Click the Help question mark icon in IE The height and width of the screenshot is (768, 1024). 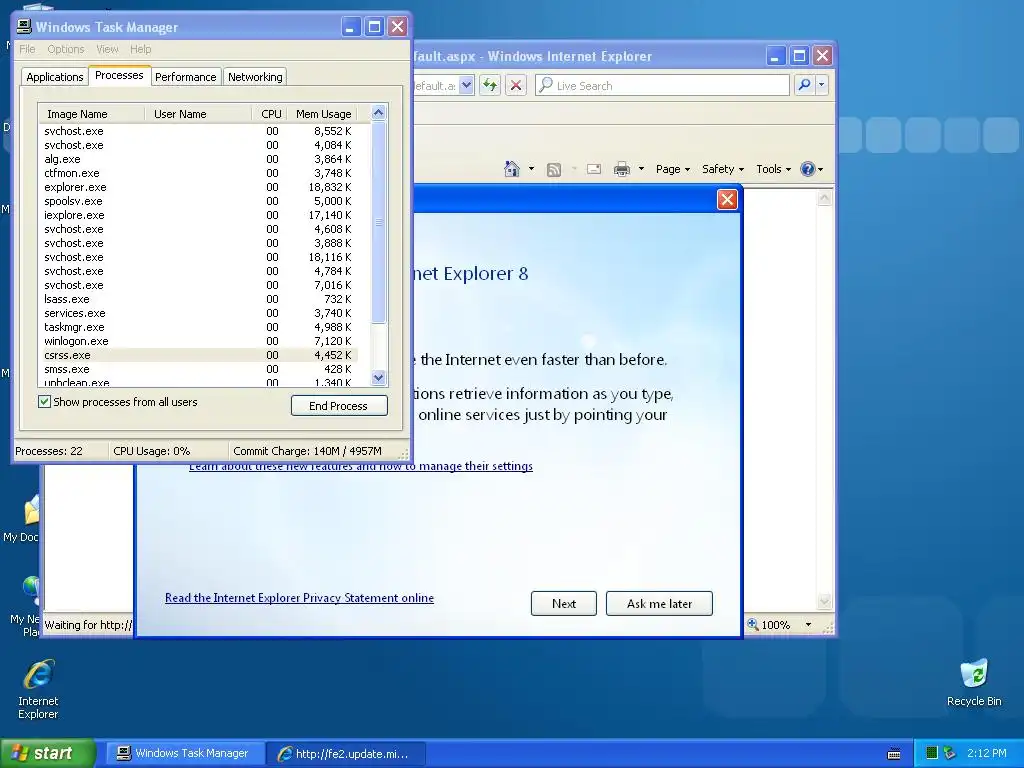pos(808,169)
